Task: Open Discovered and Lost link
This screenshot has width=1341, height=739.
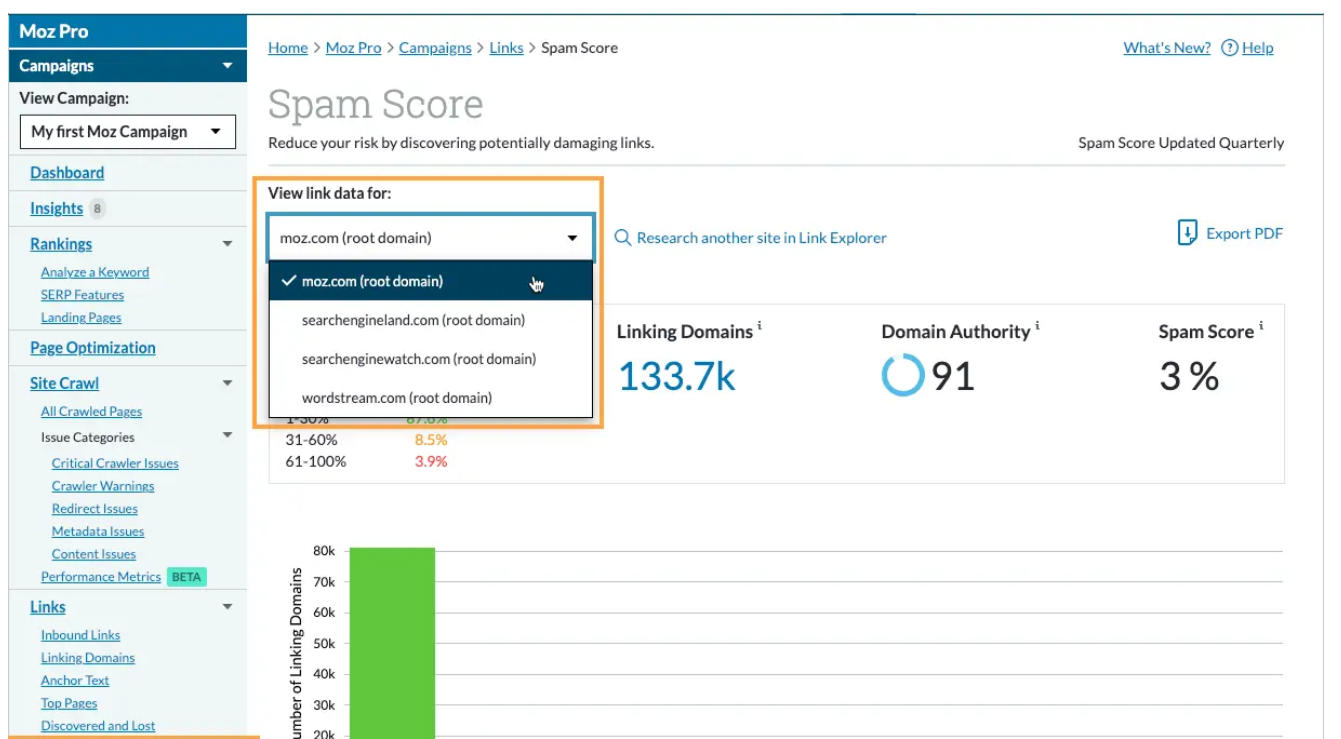Action: (98, 726)
